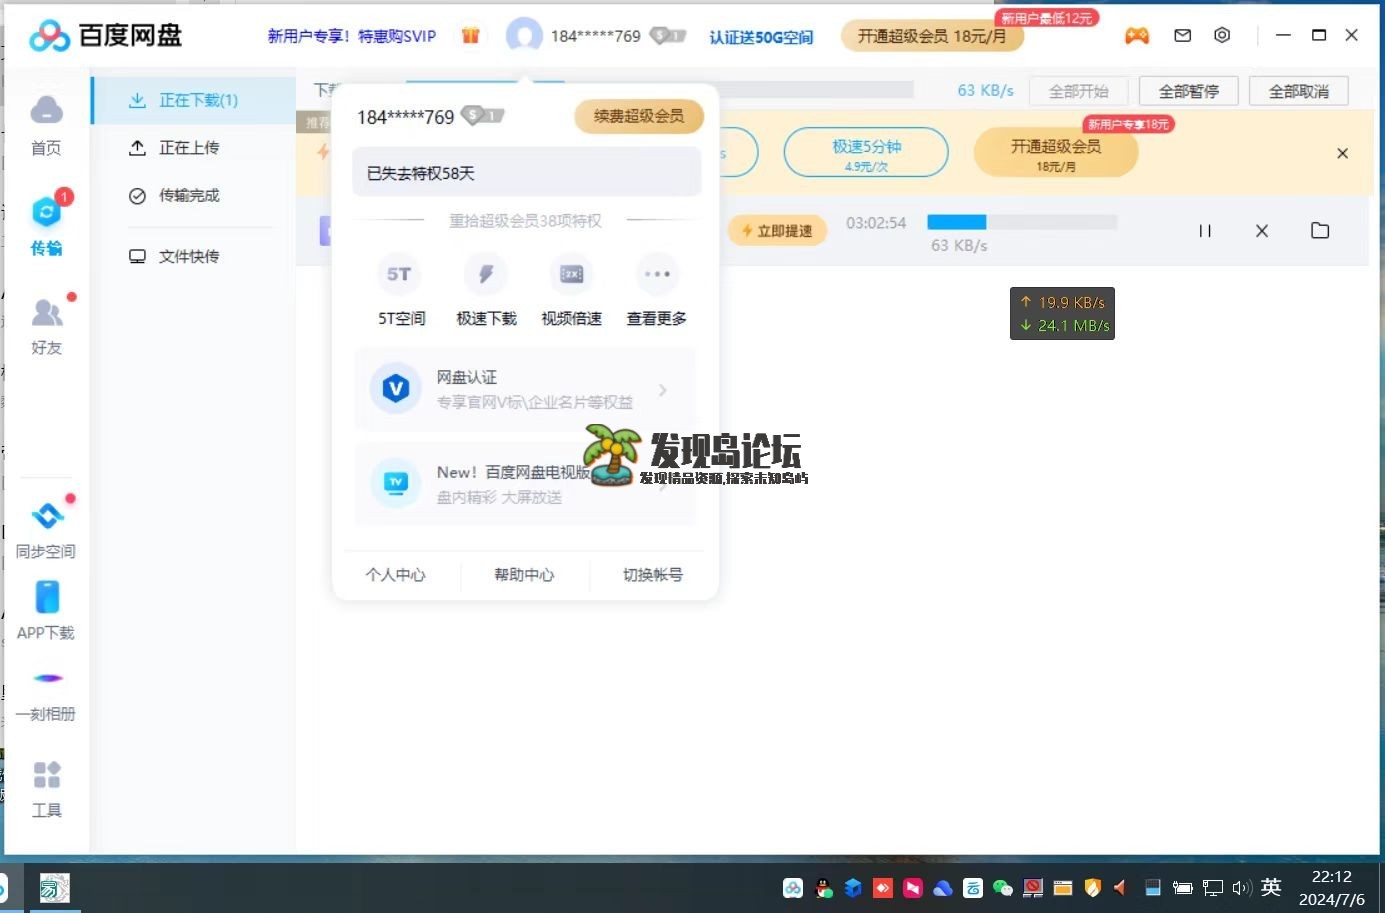1385x913 pixels.
Task: Click the volume speaker tray icon
Action: click(1242, 888)
